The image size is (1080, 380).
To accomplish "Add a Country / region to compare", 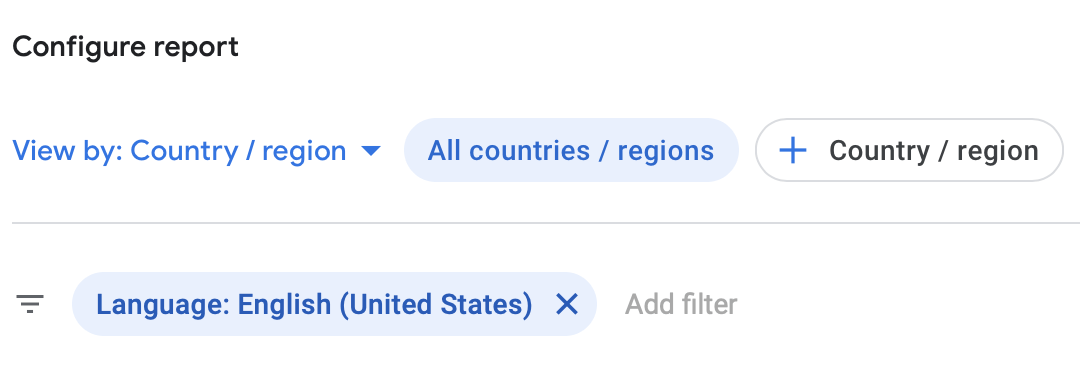I will click(909, 150).
